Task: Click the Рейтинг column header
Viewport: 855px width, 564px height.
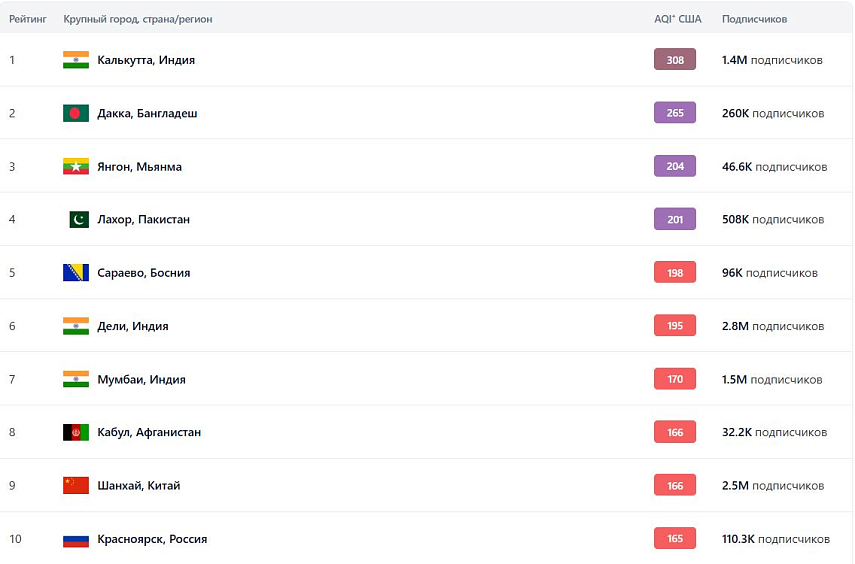Action: (27, 19)
